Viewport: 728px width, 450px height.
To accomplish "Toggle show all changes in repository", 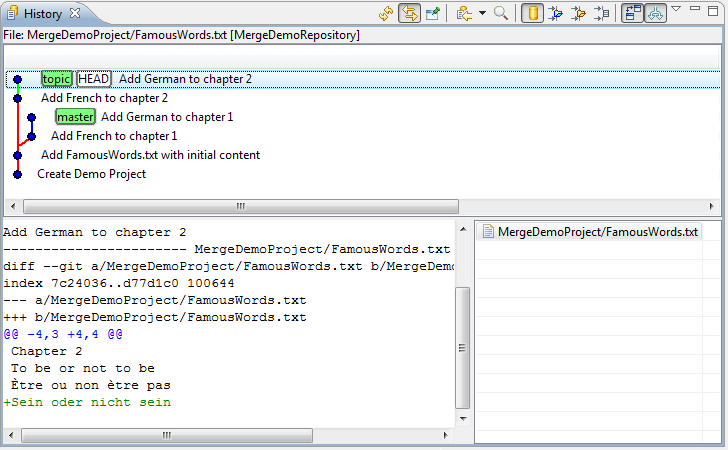I will tap(533, 13).
